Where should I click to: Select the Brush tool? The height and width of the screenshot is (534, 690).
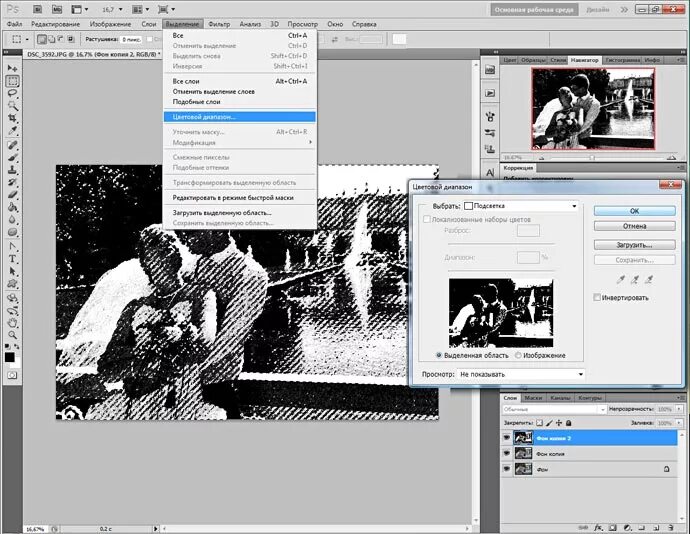click(x=12, y=158)
